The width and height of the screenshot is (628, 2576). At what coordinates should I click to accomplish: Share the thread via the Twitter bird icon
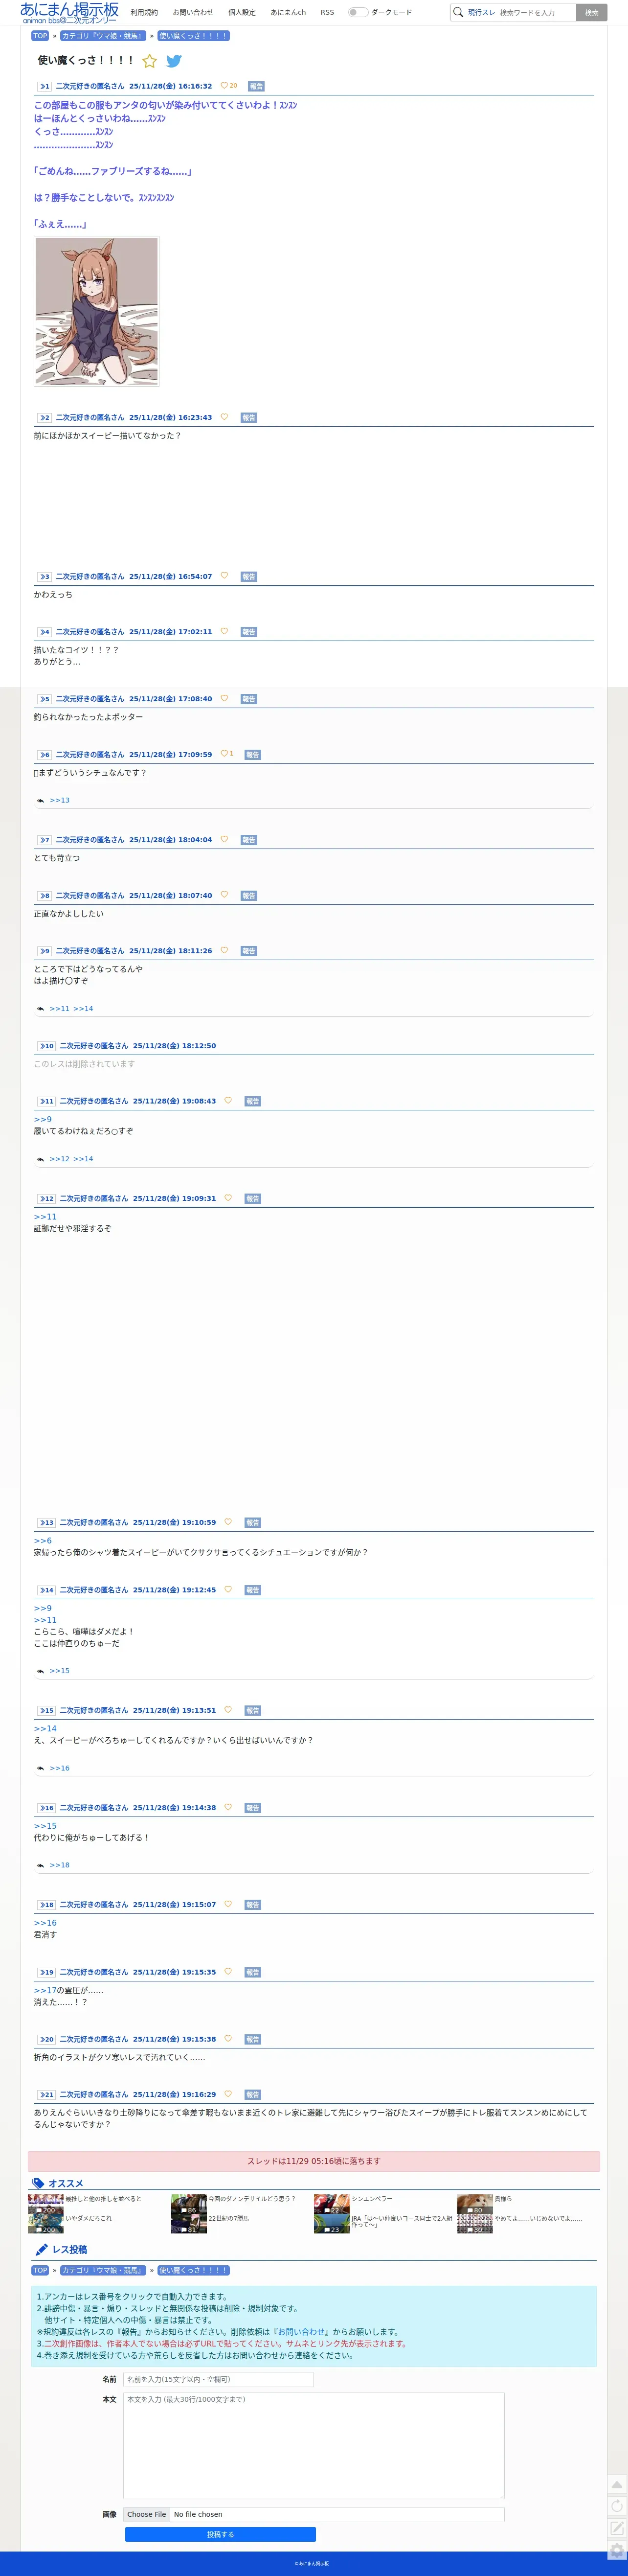[x=174, y=61]
